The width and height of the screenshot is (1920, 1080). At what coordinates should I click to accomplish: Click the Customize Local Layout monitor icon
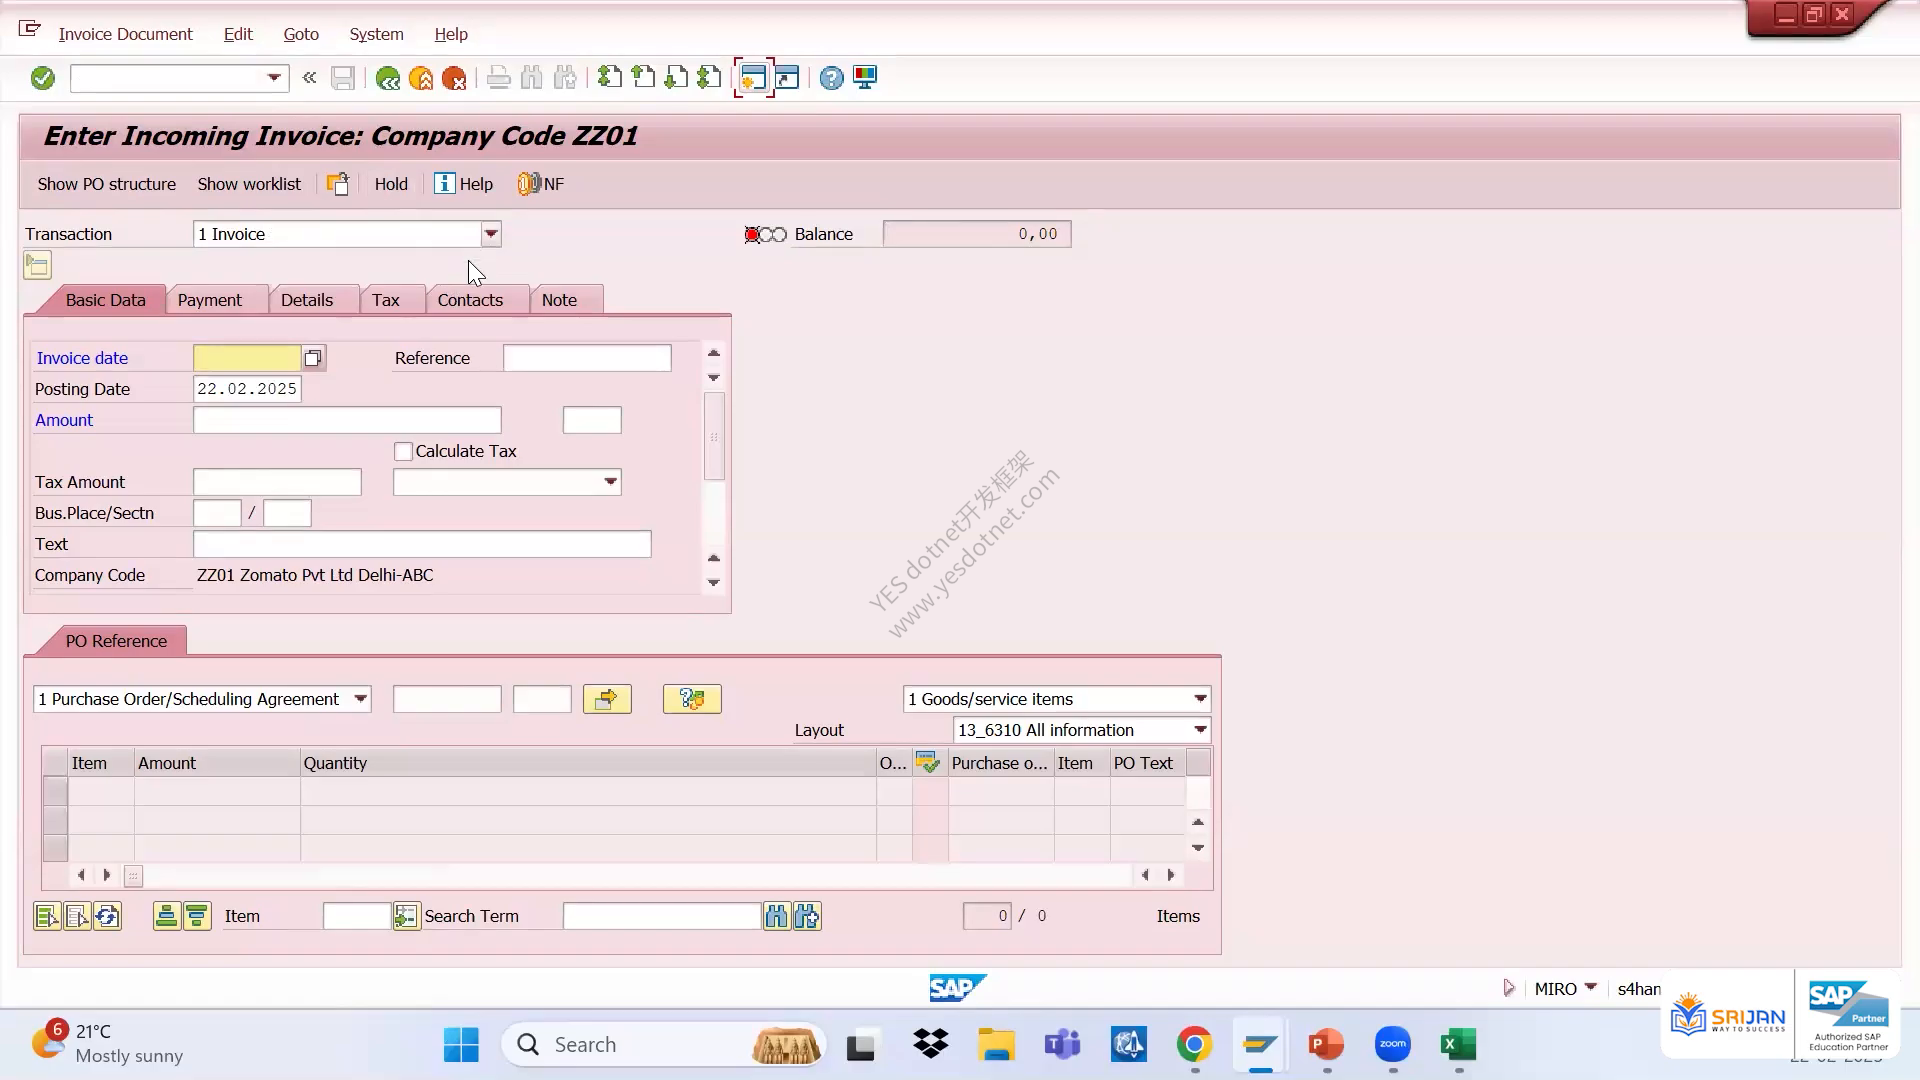pyautogui.click(x=865, y=78)
